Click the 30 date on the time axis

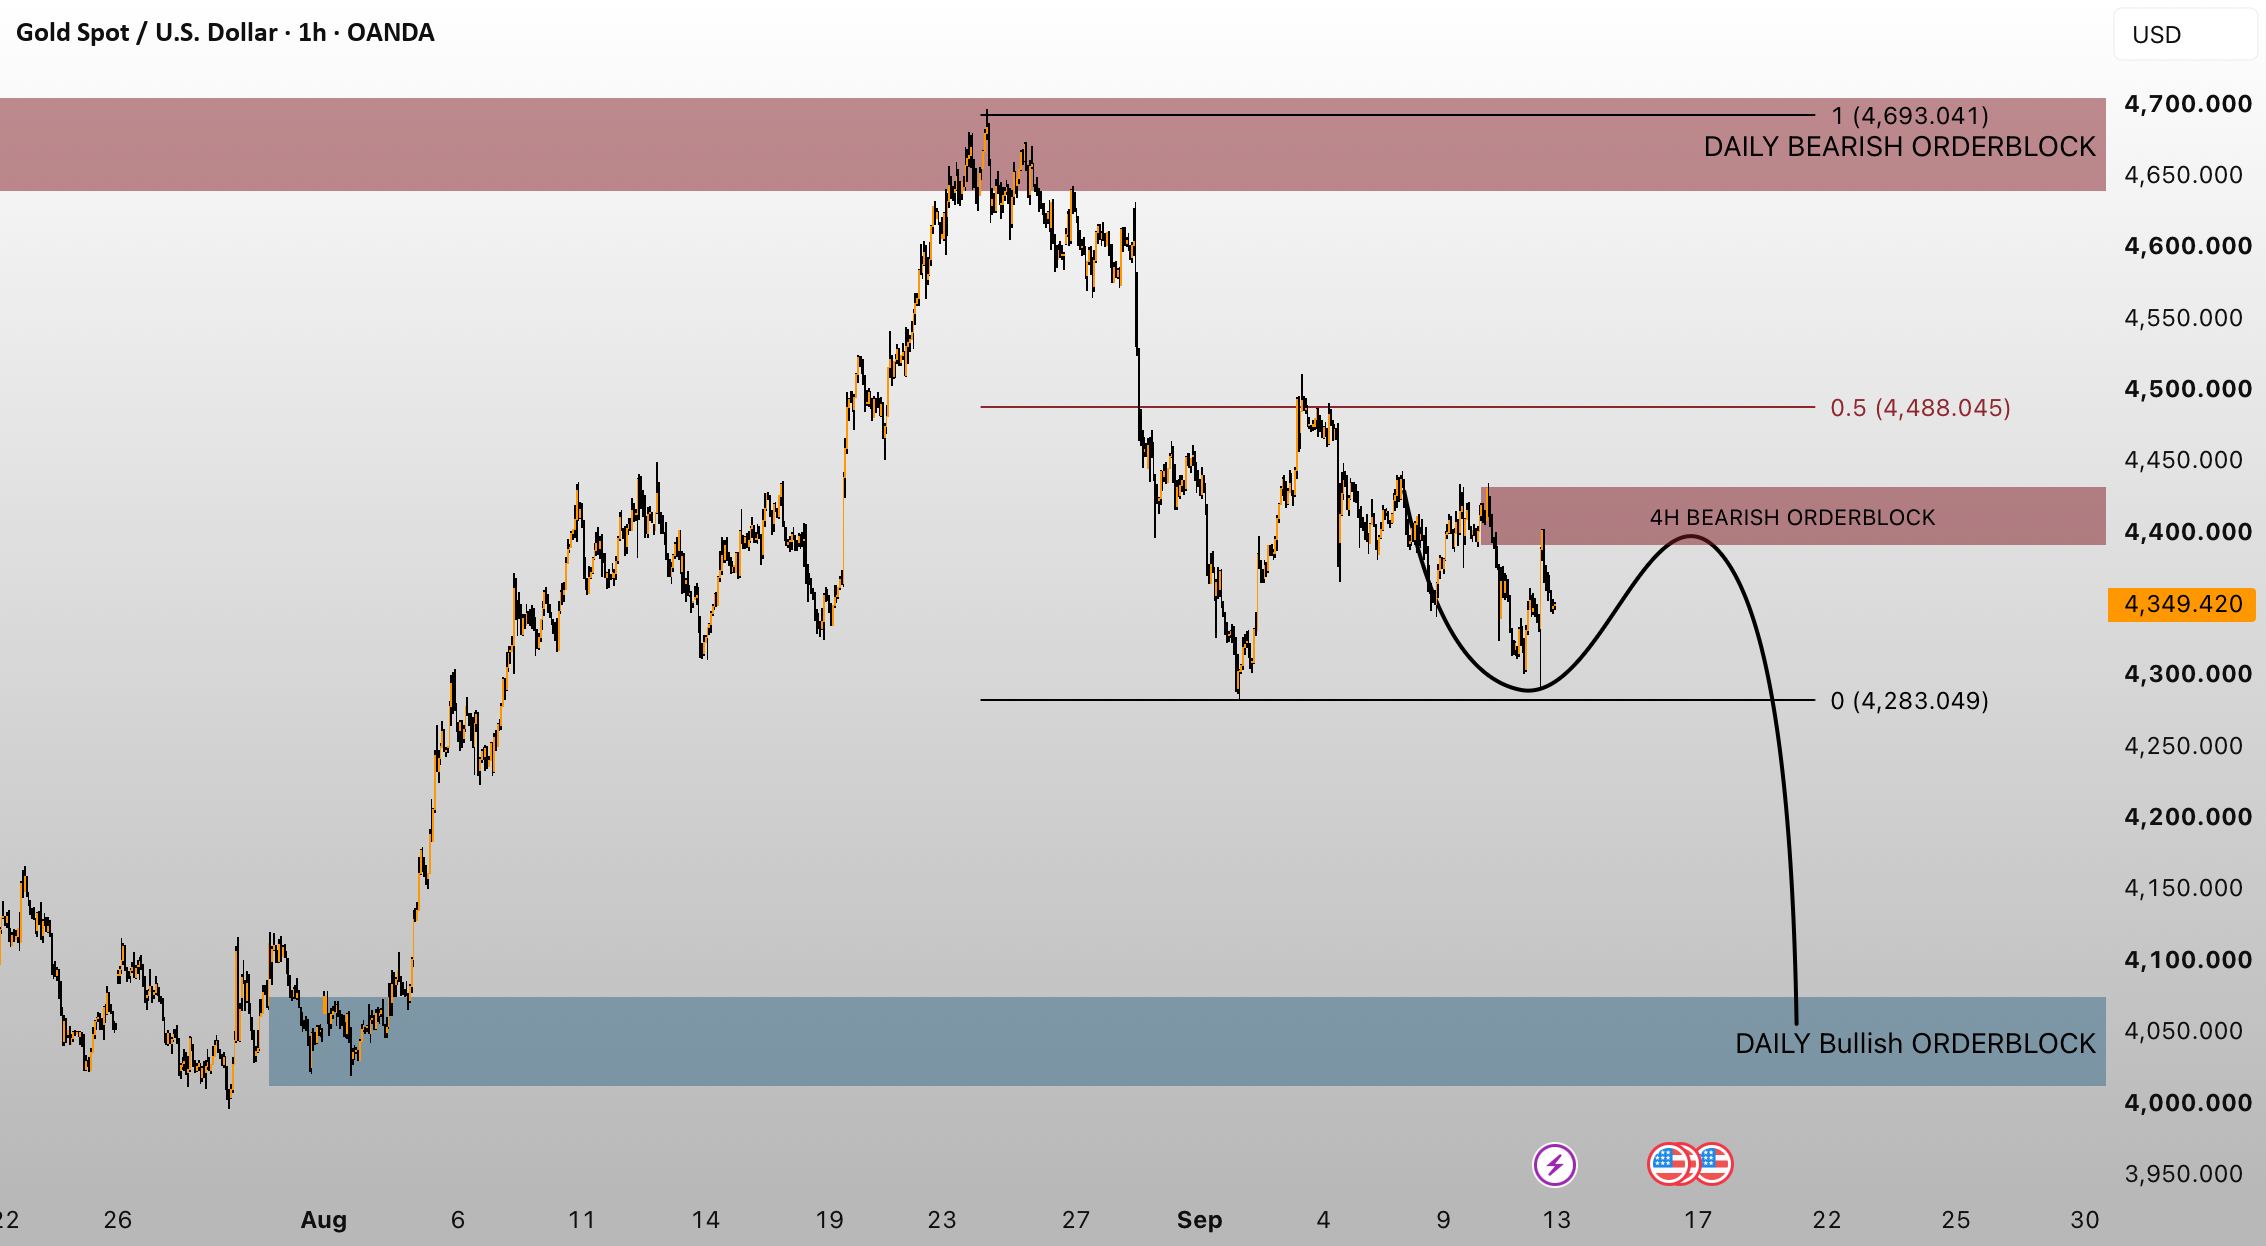click(2085, 1220)
